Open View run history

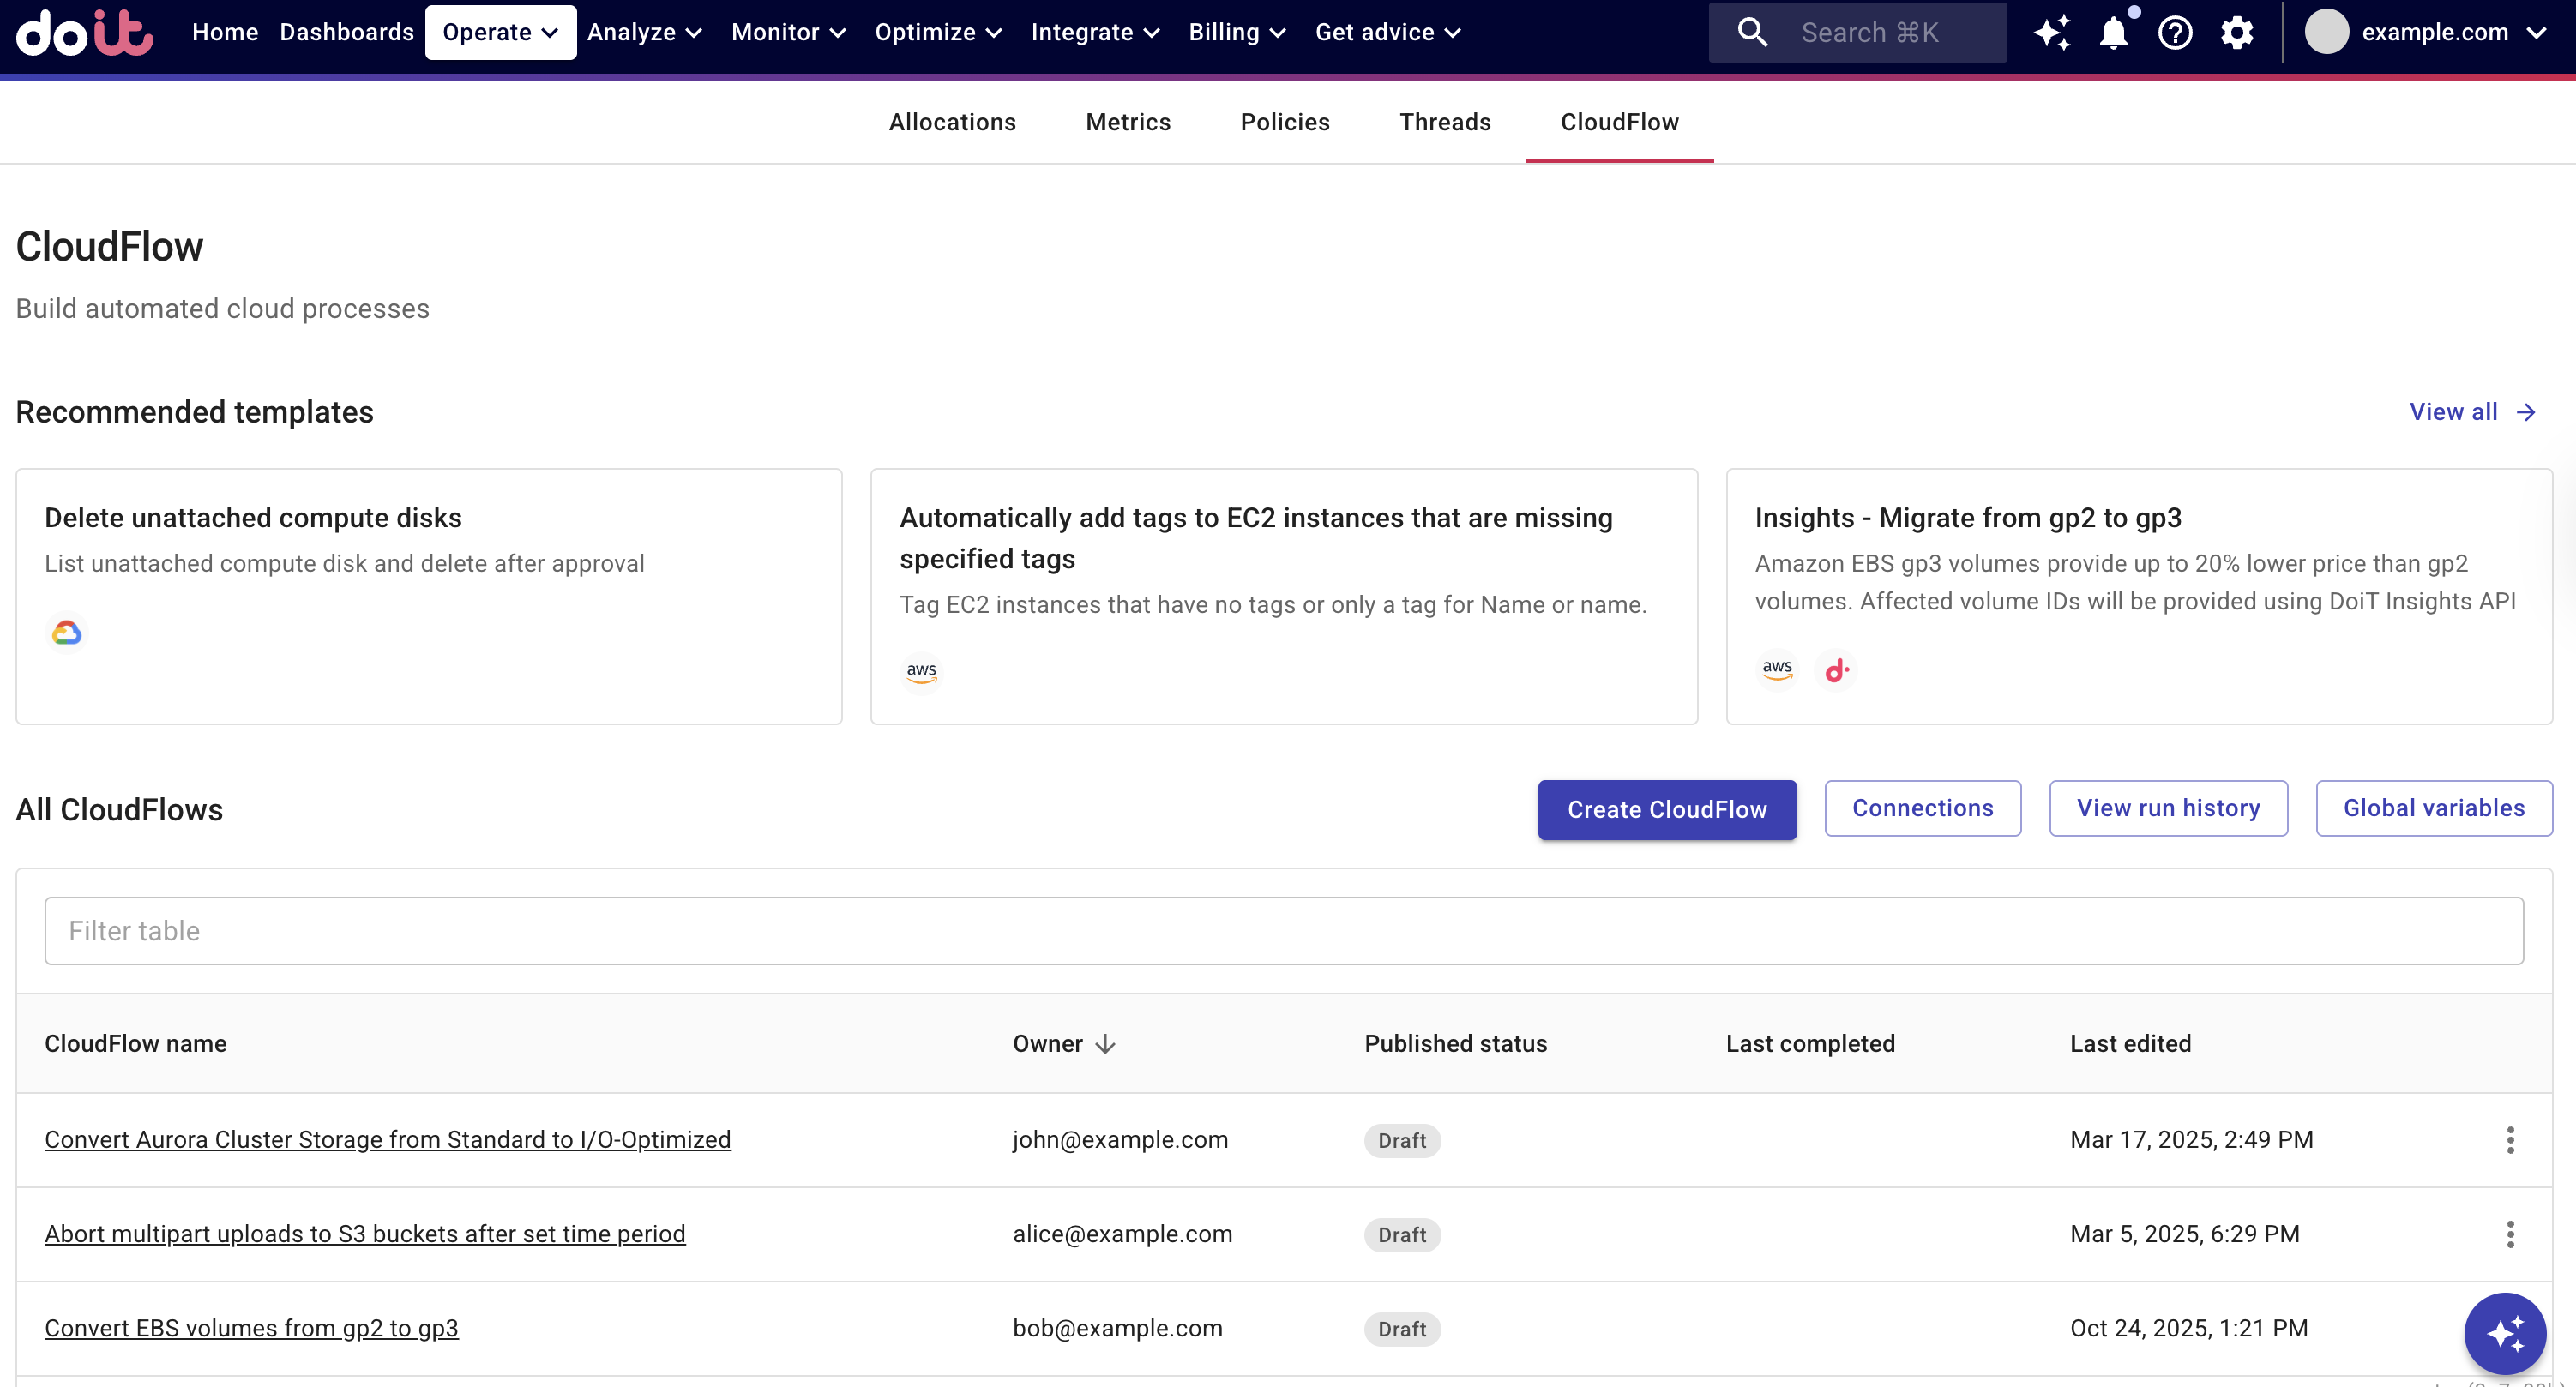pyautogui.click(x=2168, y=808)
